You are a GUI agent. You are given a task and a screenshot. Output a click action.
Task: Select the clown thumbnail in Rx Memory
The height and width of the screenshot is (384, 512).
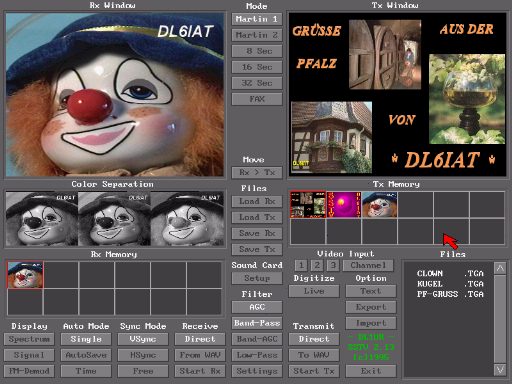coord(25,275)
